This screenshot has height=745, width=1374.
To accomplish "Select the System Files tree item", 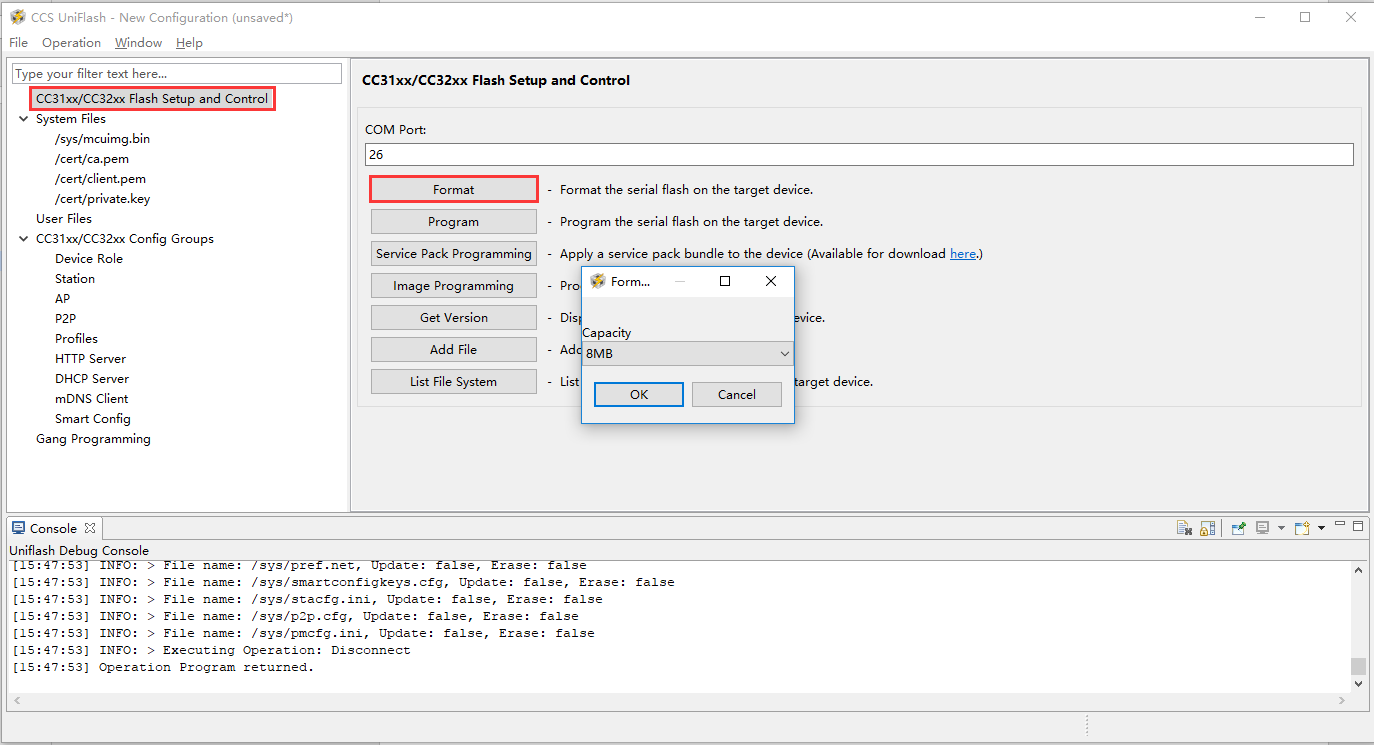I will (71, 119).
